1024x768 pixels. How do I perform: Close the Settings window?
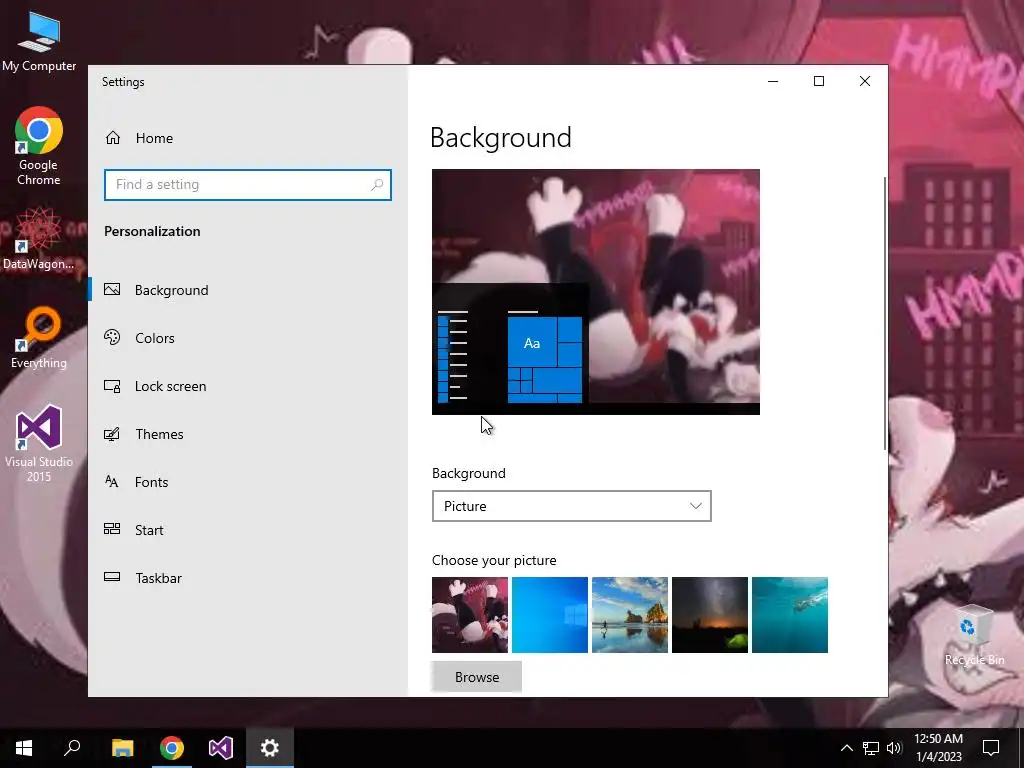point(865,81)
